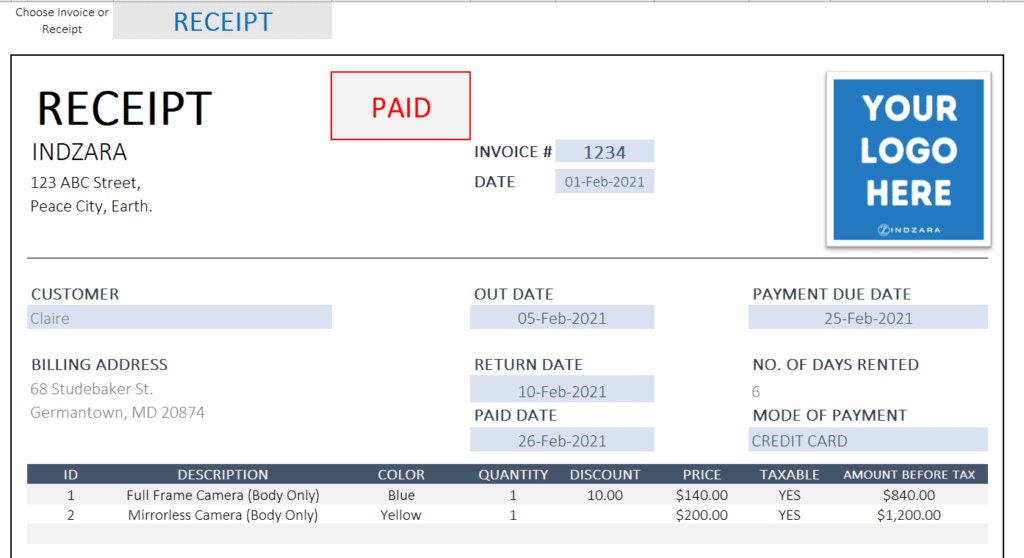Click the DESCRIPTION column header

[223, 474]
